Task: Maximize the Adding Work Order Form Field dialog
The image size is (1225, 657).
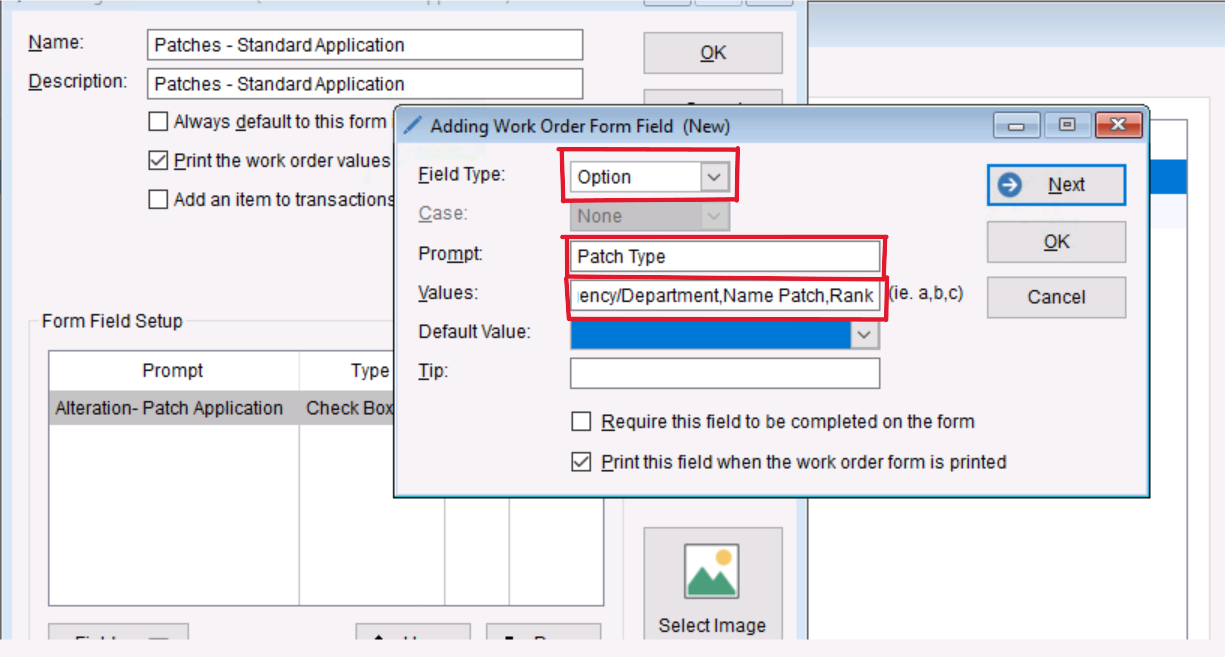Action: 1067,126
